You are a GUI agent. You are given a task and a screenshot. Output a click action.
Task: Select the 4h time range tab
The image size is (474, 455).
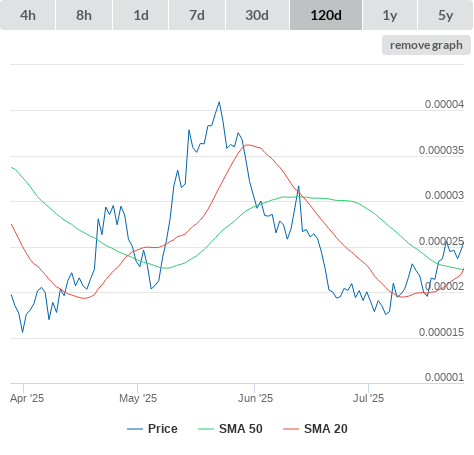[x=28, y=15]
